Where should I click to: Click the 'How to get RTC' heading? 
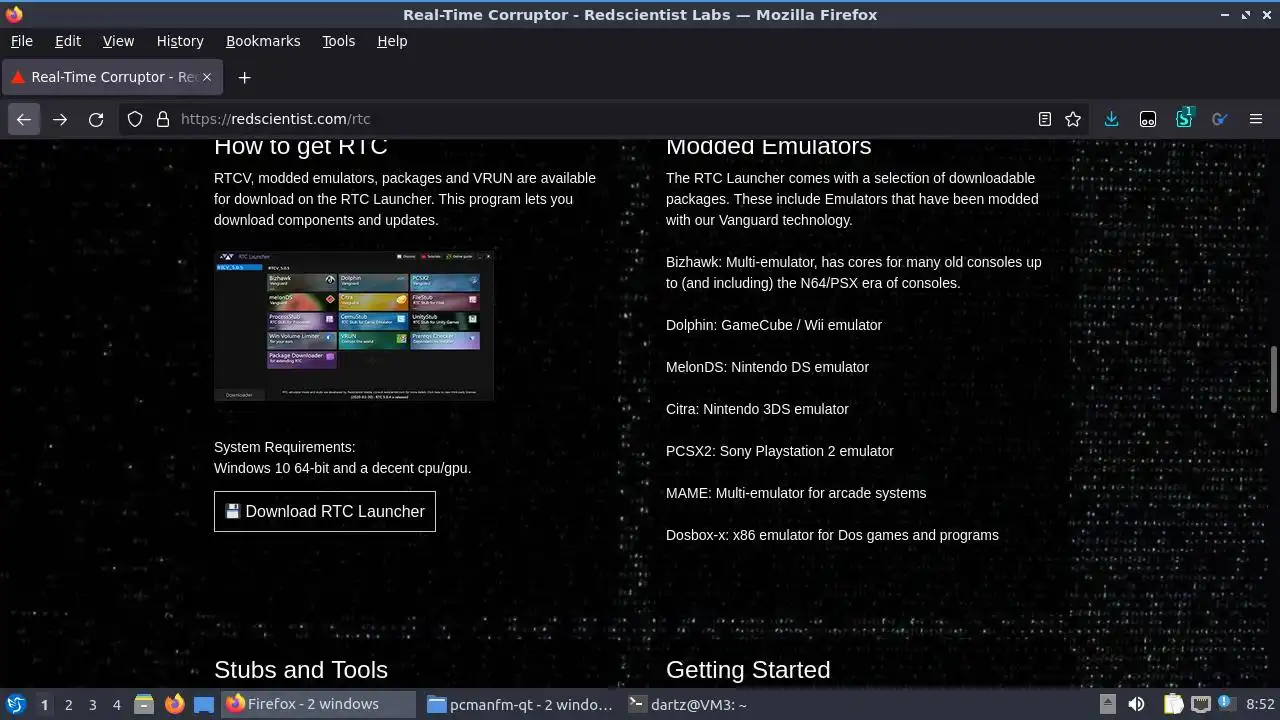coord(301,146)
